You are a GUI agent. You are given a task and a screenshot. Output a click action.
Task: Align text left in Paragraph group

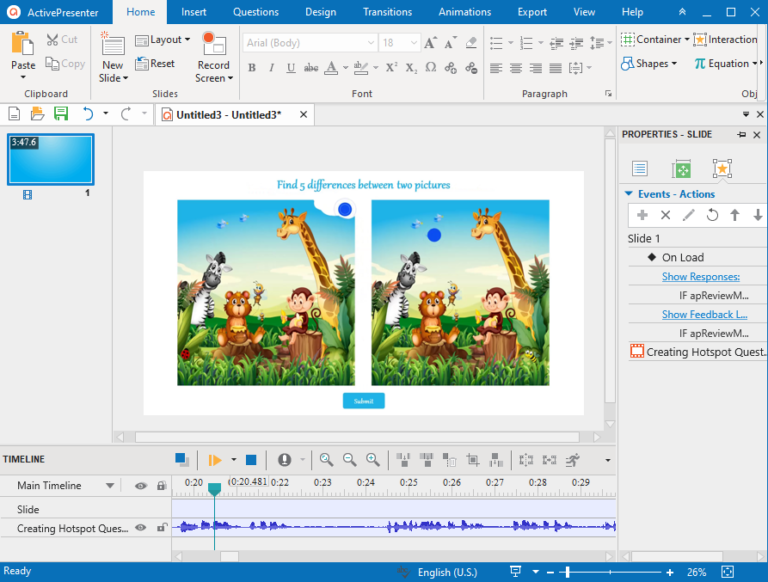(x=496, y=68)
